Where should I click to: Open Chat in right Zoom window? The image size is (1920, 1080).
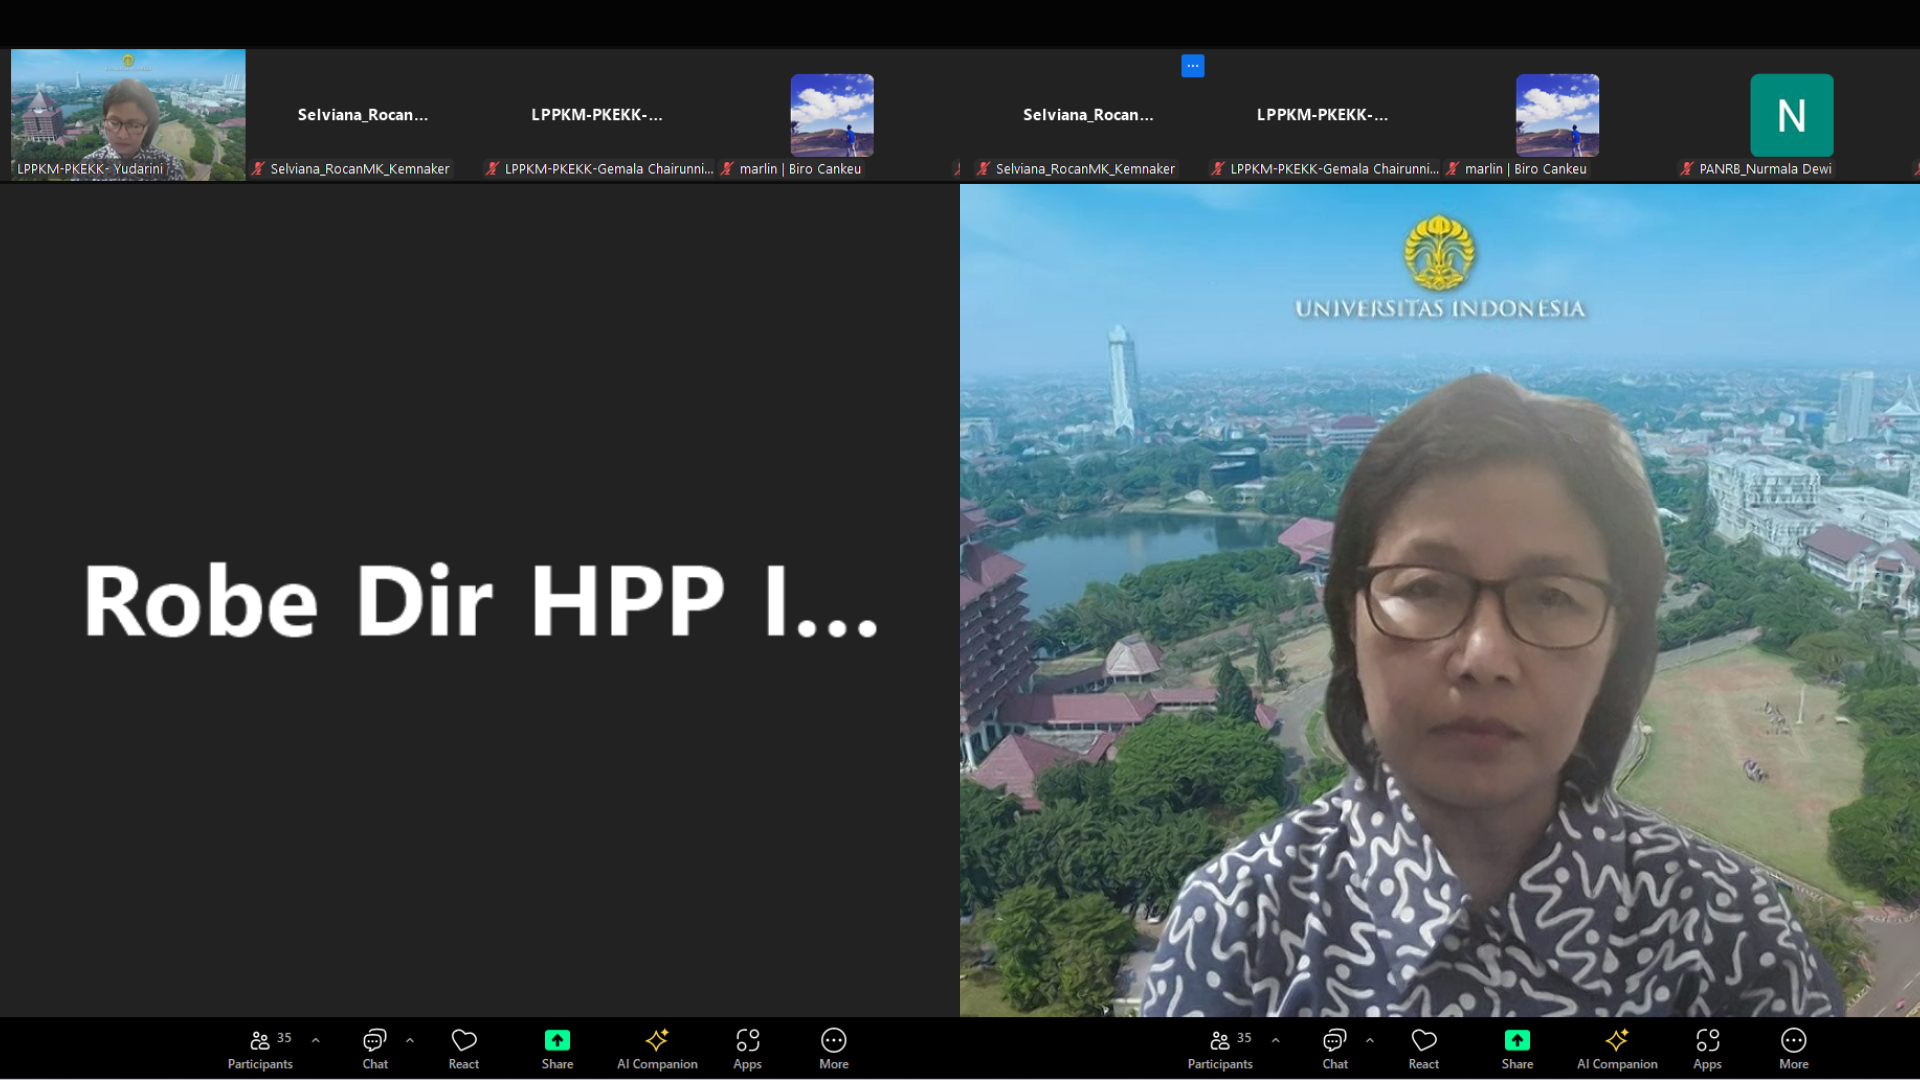[x=1335, y=1049]
